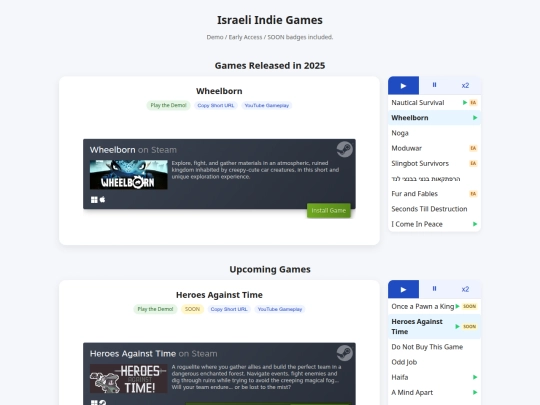540x405 pixels.
Task: Click the Apple platform icon in Wheelborn widget
Action: [x=102, y=199]
